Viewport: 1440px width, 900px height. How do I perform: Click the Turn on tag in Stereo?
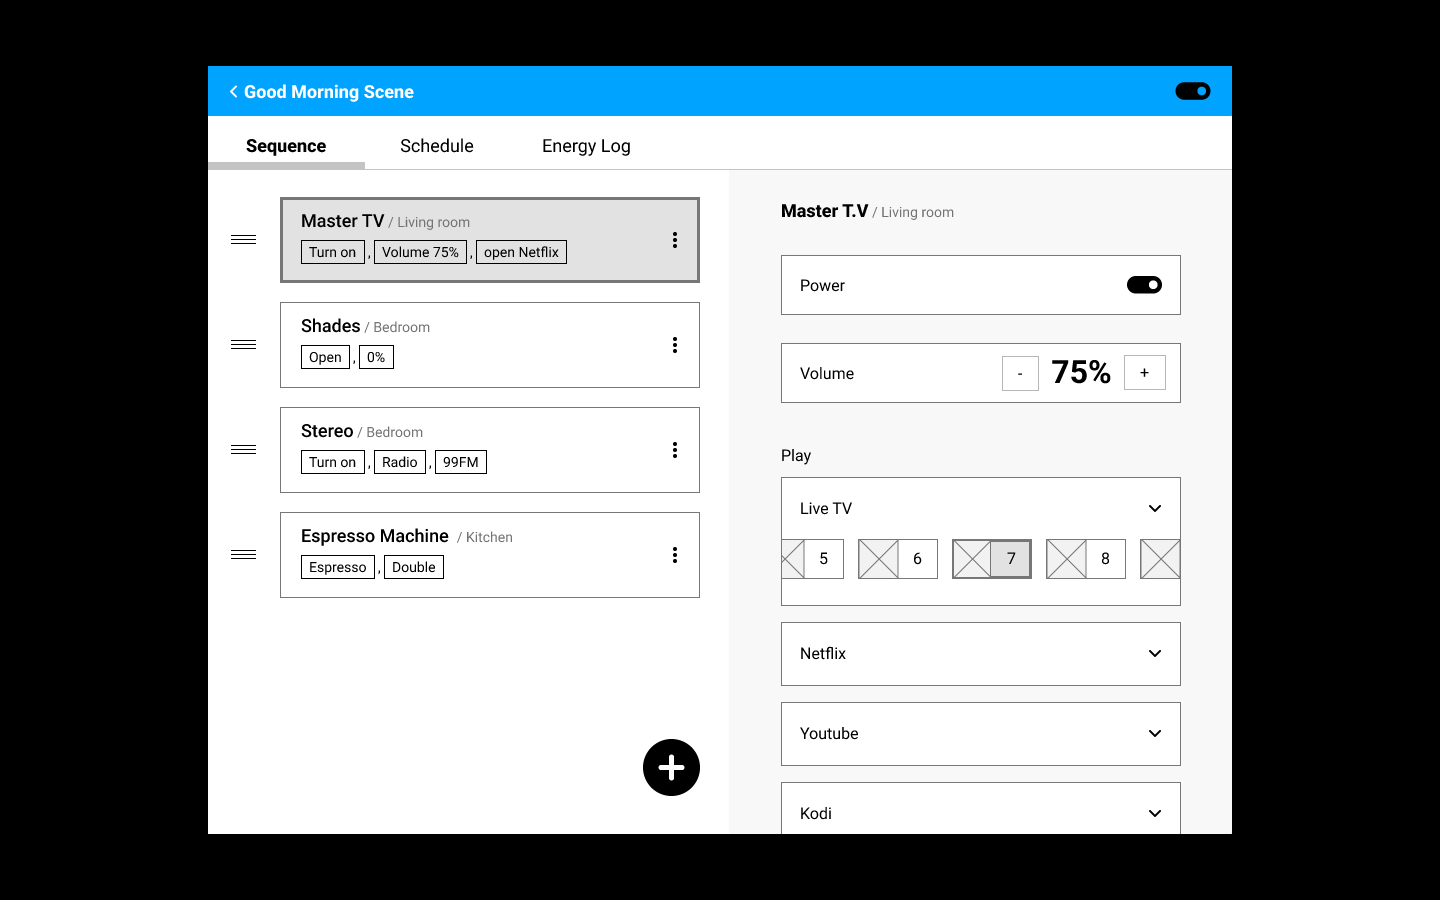[x=333, y=462]
